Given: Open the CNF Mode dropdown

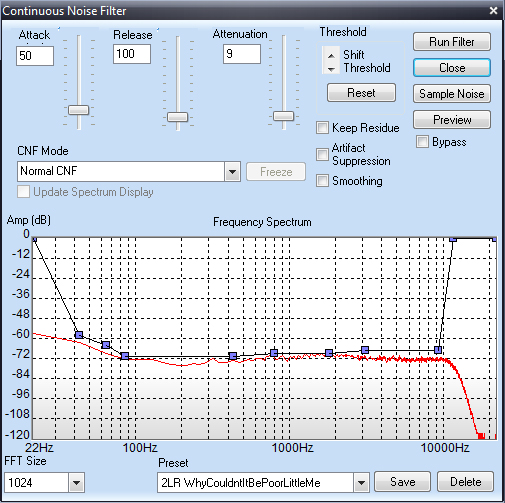Looking at the screenshot, I should tap(232, 172).
